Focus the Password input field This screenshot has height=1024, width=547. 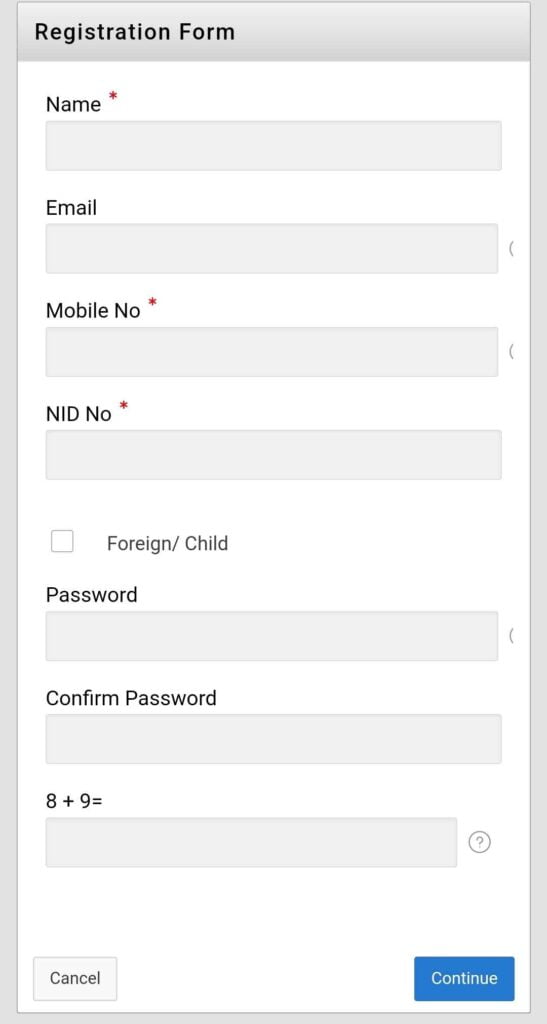point(272,635)
